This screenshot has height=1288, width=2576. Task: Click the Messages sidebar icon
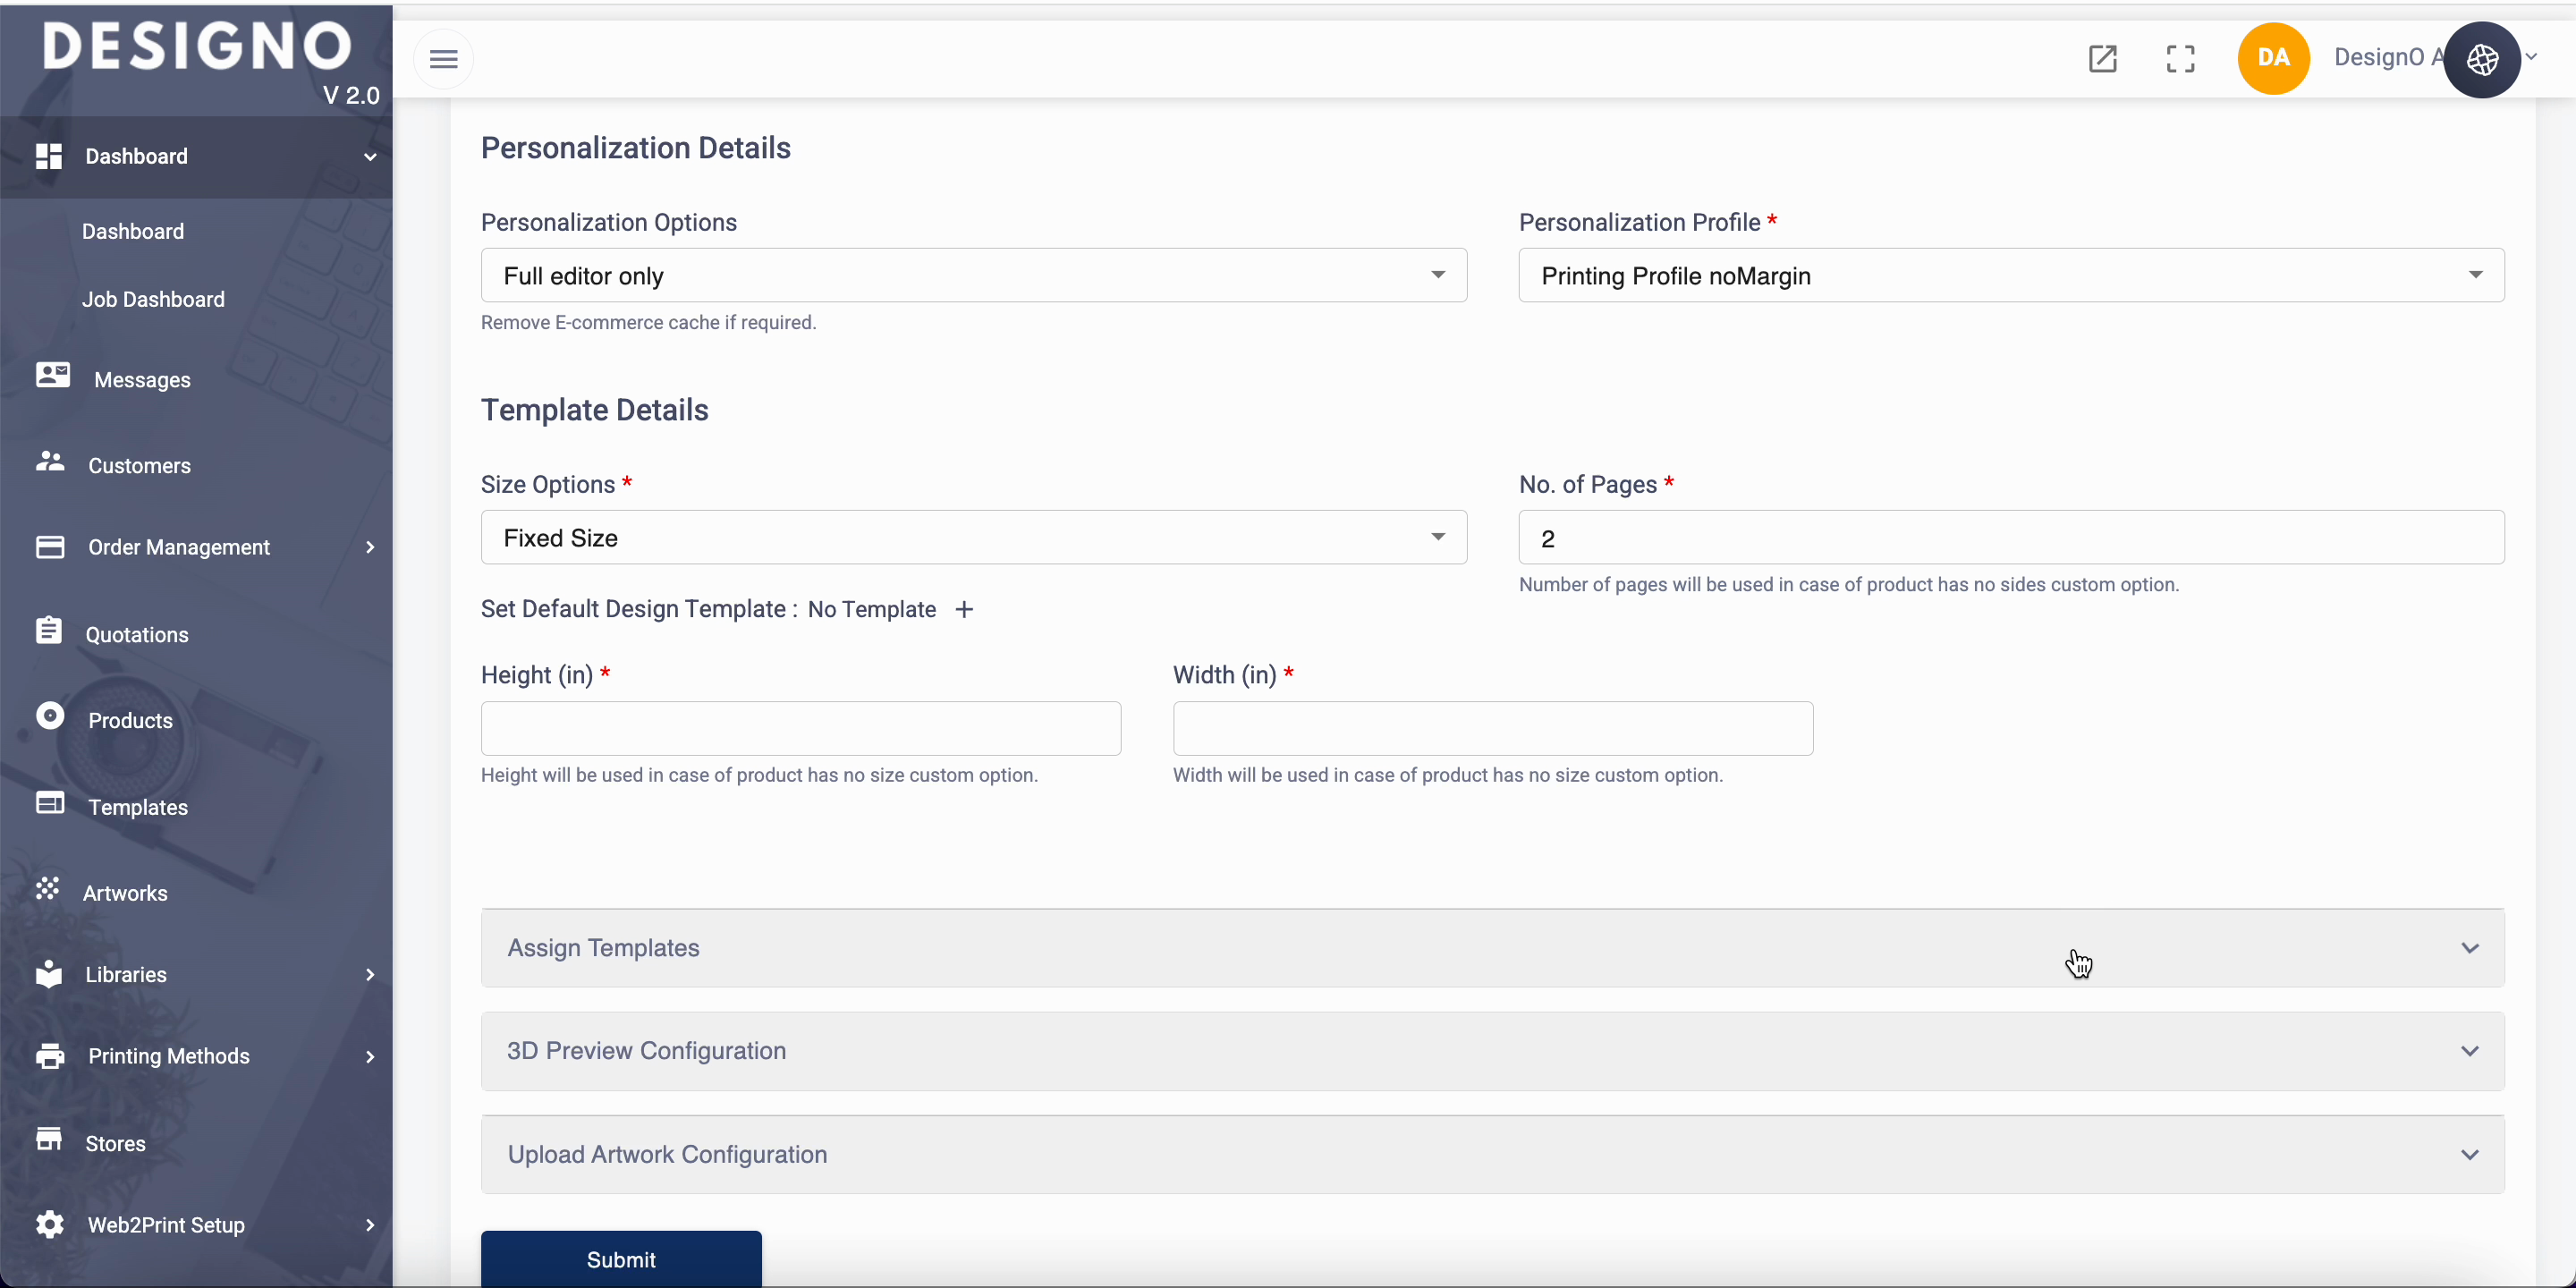[x=52, y=376]
